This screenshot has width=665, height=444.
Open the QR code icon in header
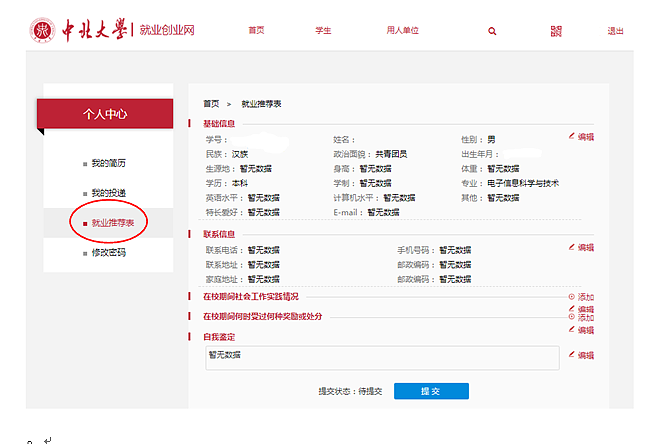point(556,31)
